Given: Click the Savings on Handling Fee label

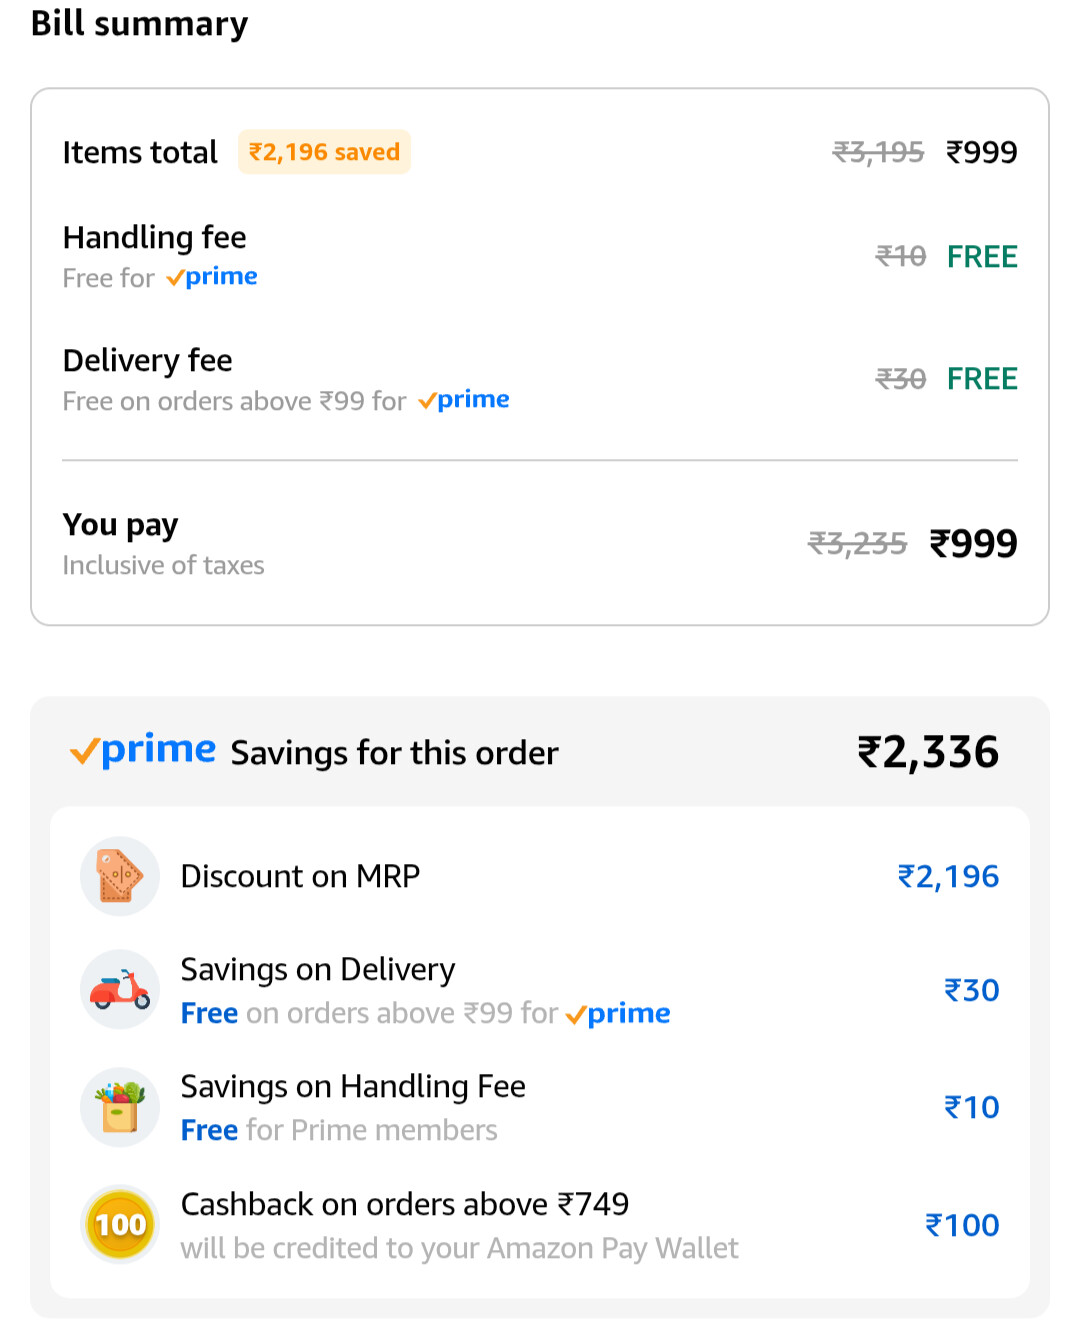Looking at the screenshot, I should click(353, 1086).
